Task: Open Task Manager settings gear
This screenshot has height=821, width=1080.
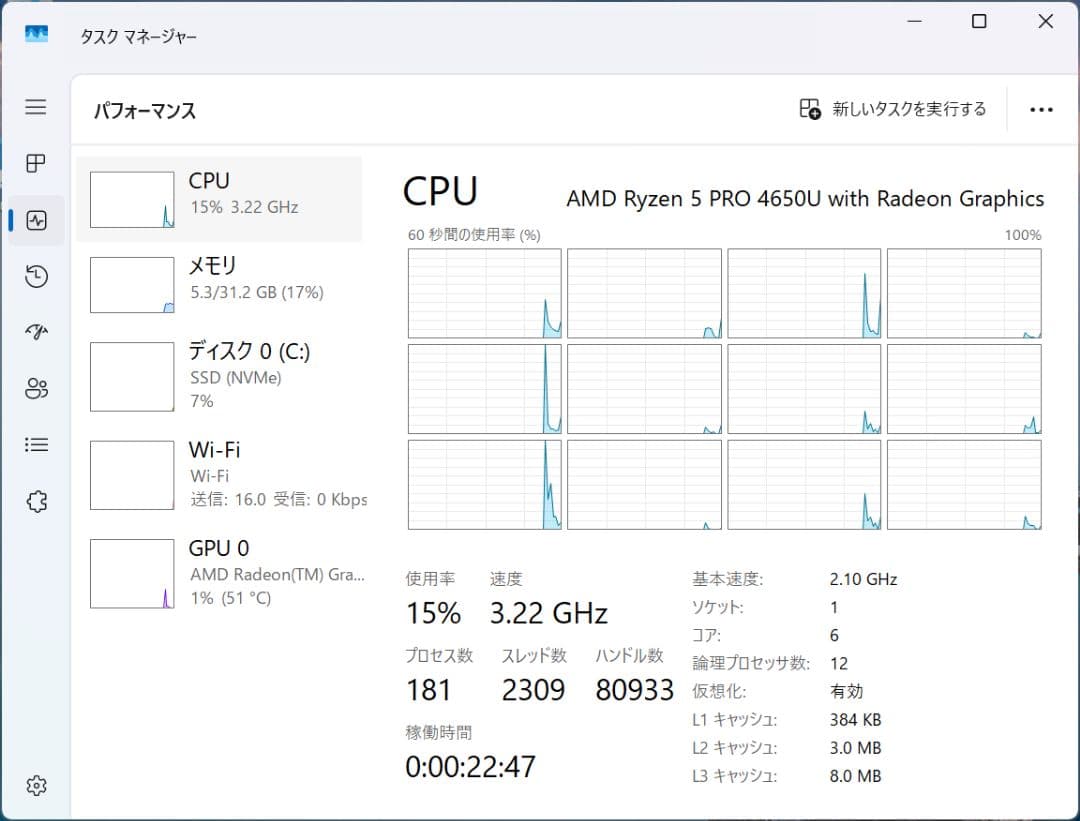Action: coord(36,786)
